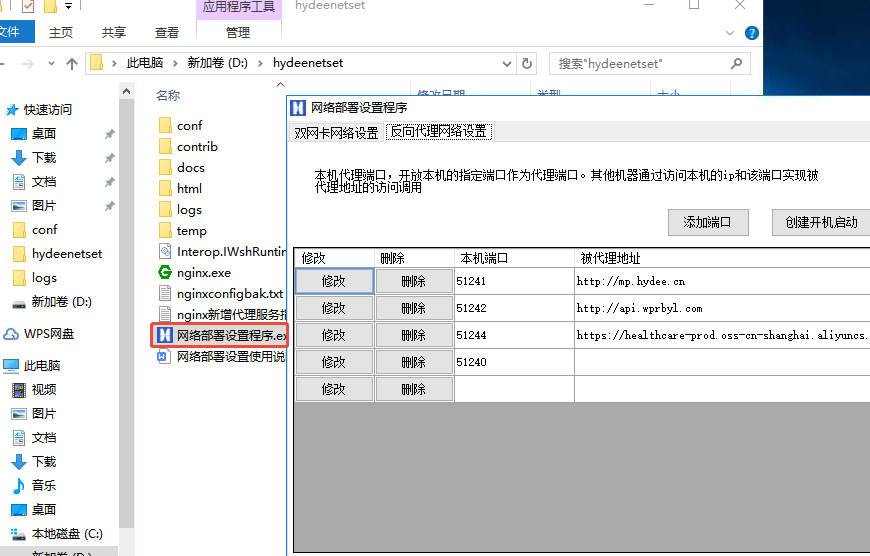This screenshot has width=870, height=556.
Task: Click the 名称 column header
Action: pos(168,95)
